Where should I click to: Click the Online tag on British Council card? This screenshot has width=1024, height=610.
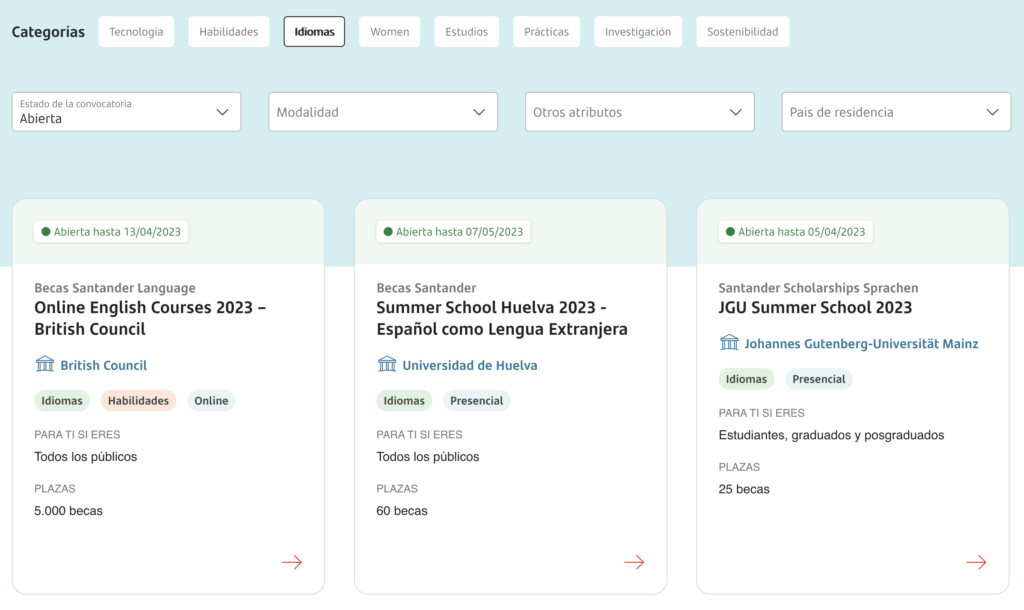coord(211,400)
